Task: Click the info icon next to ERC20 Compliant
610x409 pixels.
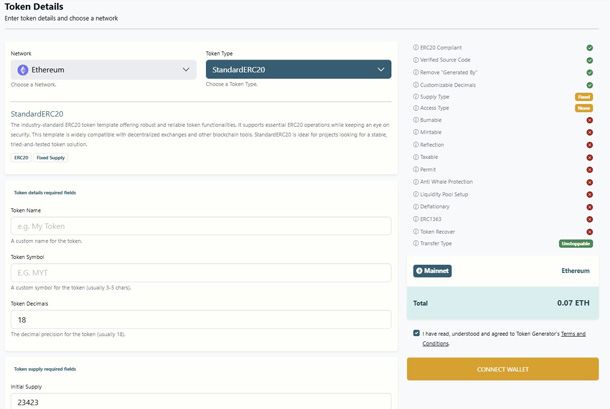Action: (416, 47)
